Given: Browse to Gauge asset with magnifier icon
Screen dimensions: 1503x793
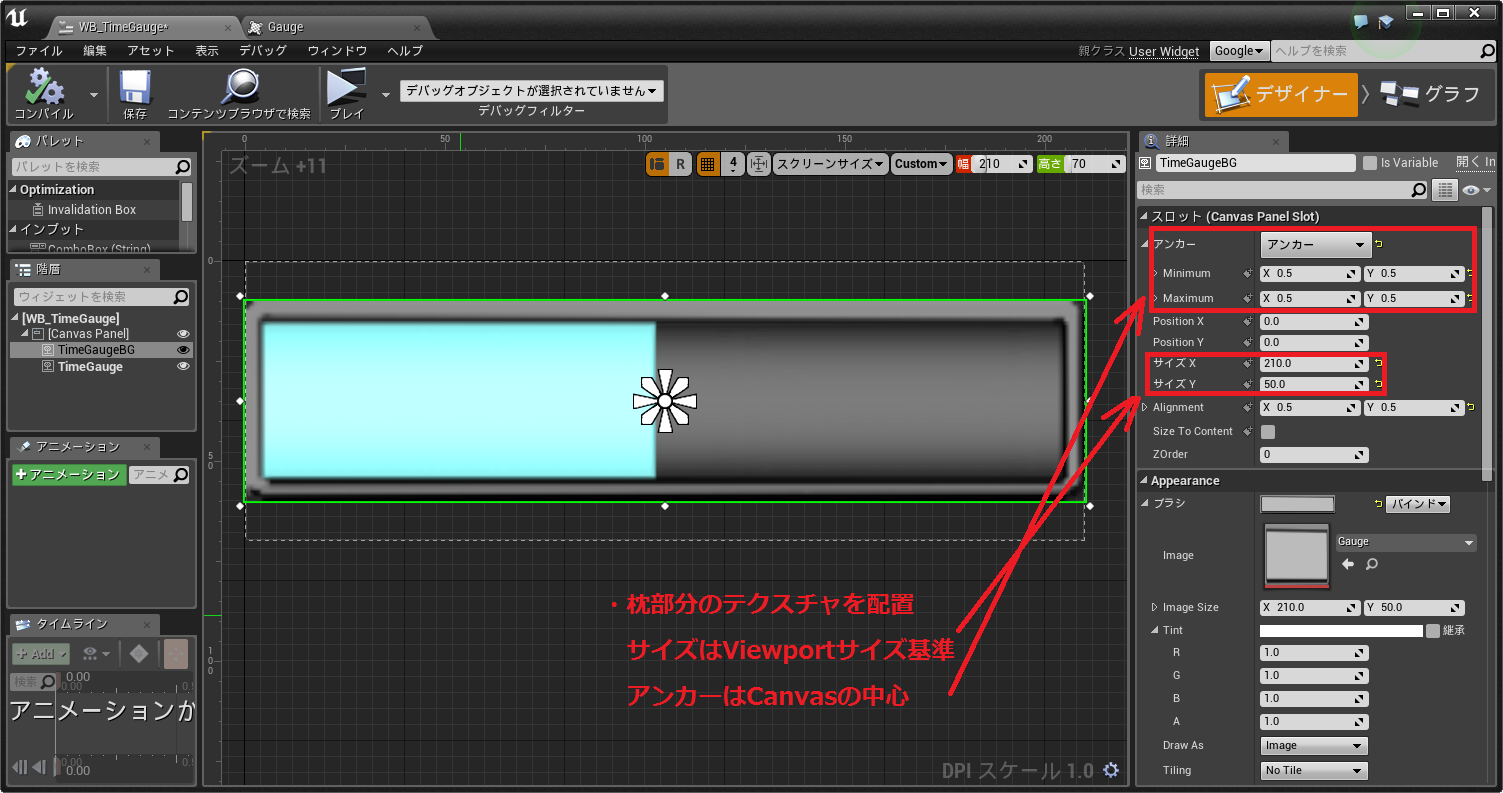Looking at the screenshot, I should 1372,565.
